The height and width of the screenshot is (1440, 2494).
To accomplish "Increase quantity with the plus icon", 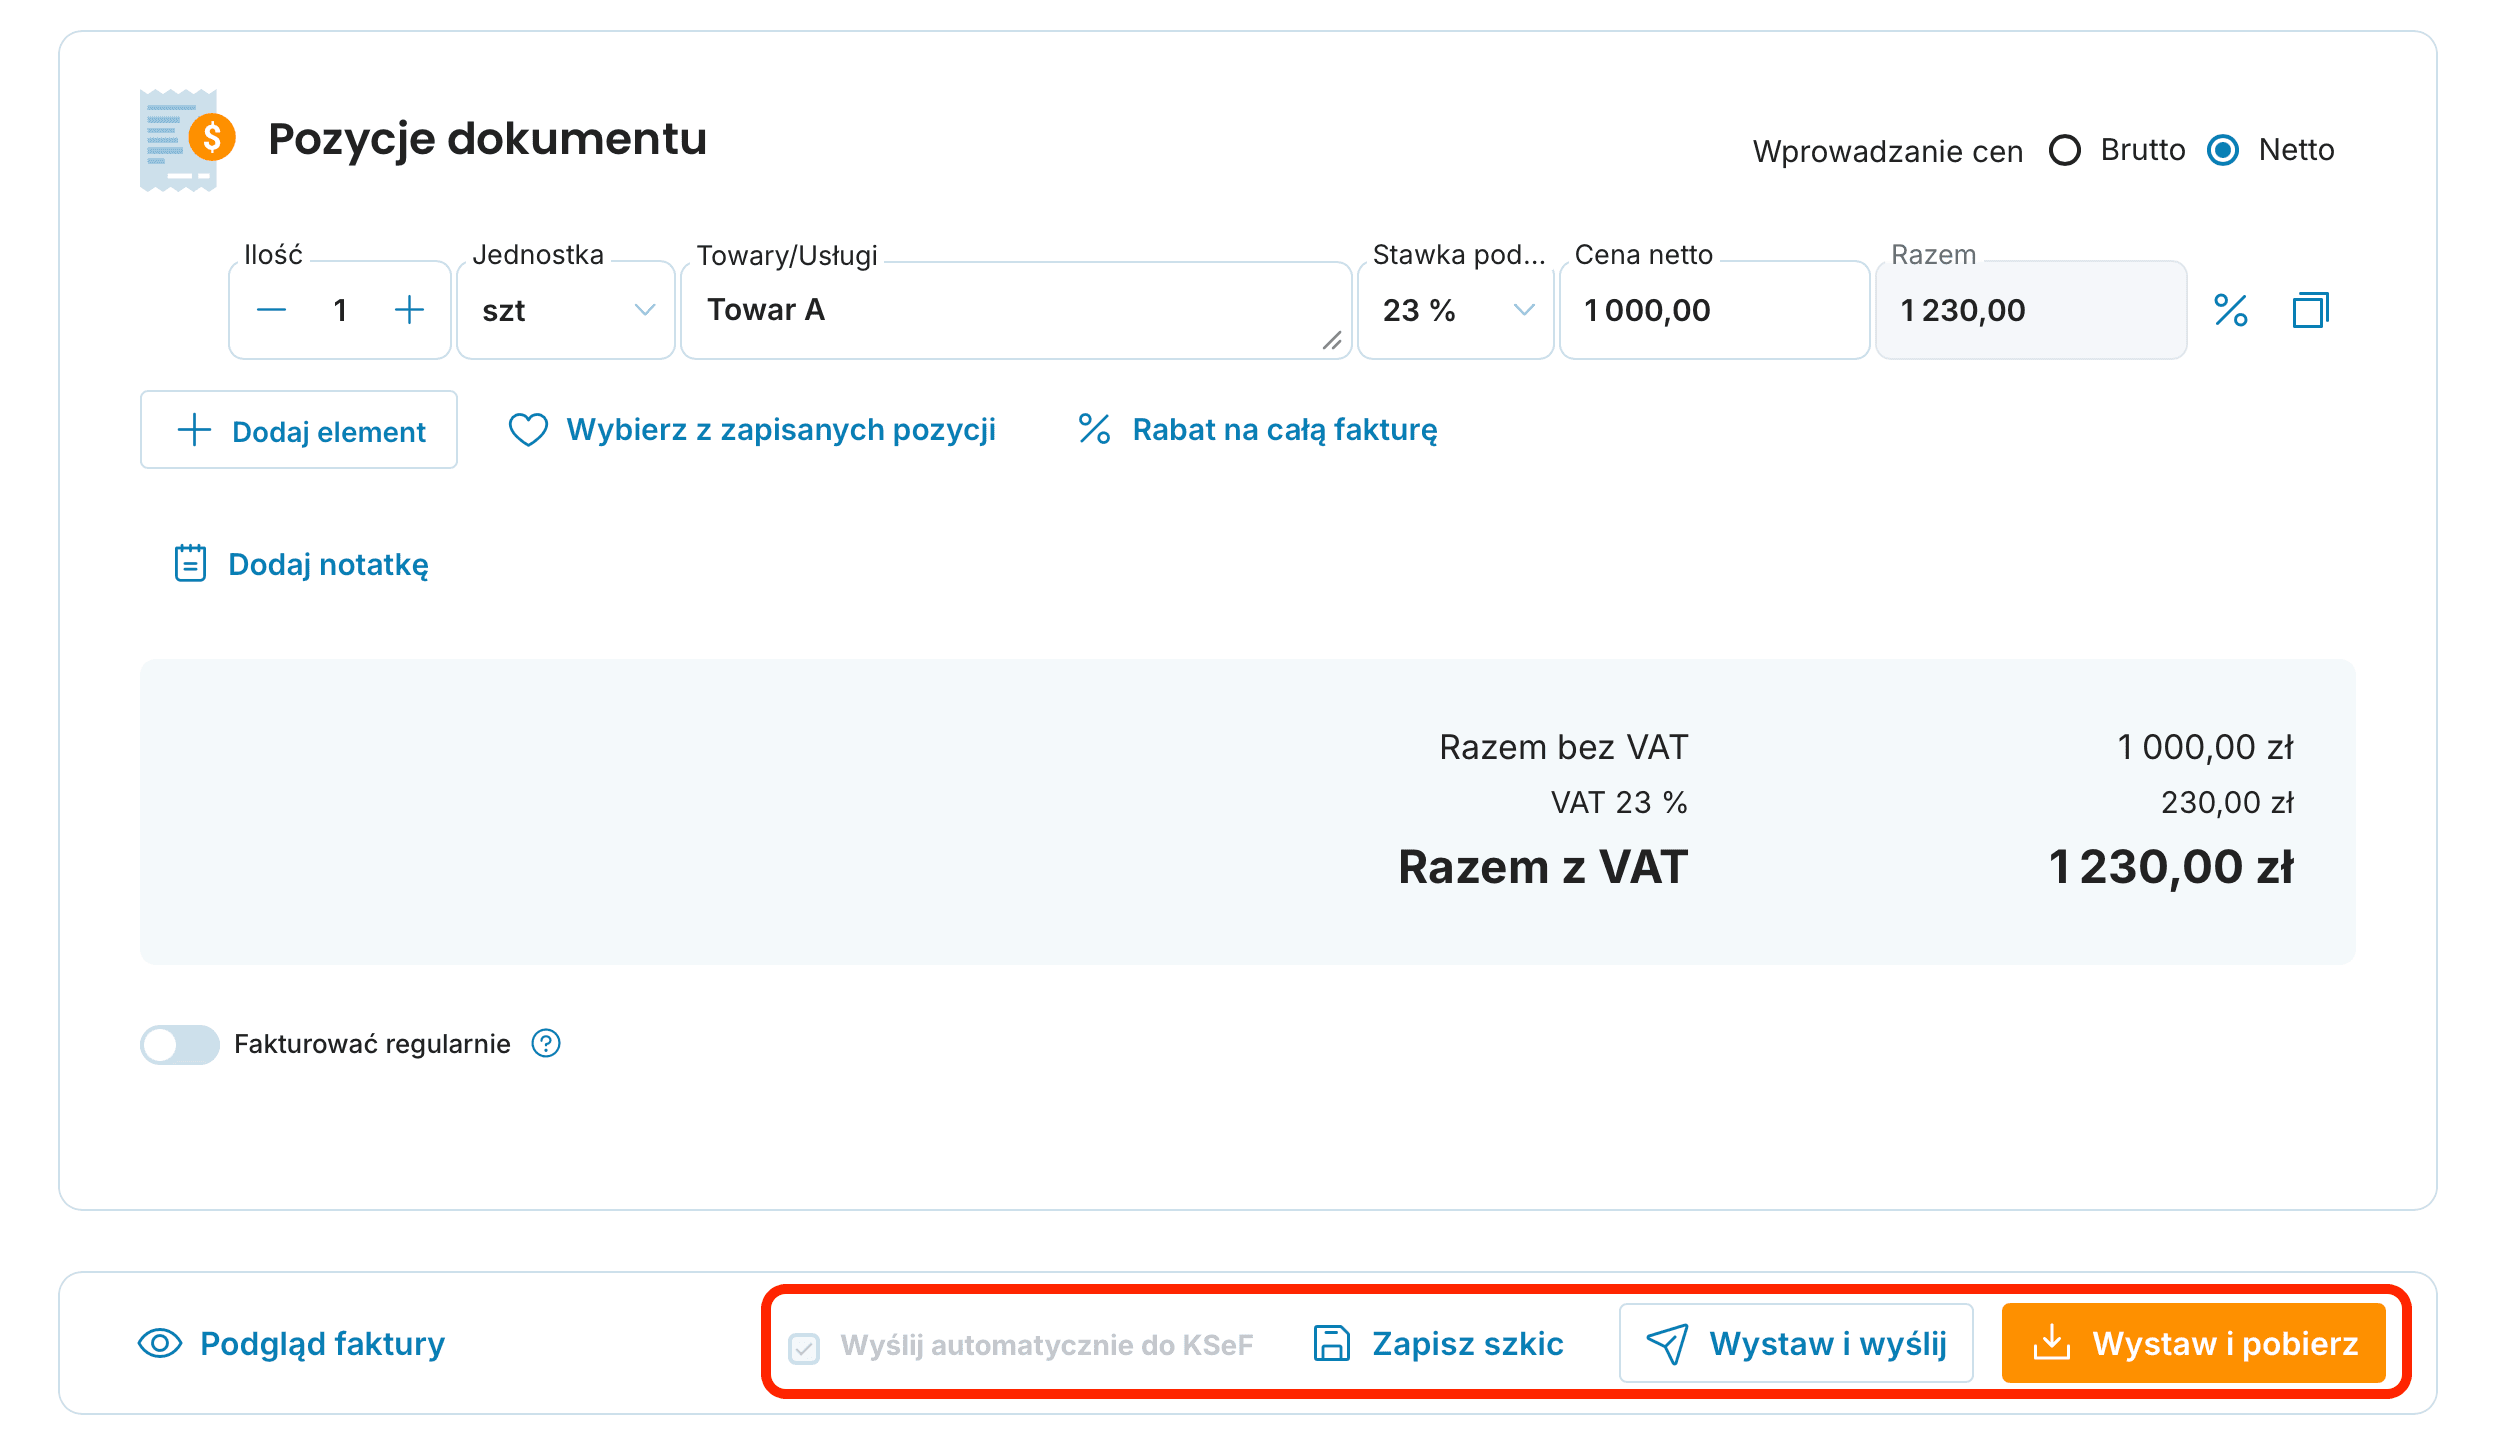I will tap(409, 310).
